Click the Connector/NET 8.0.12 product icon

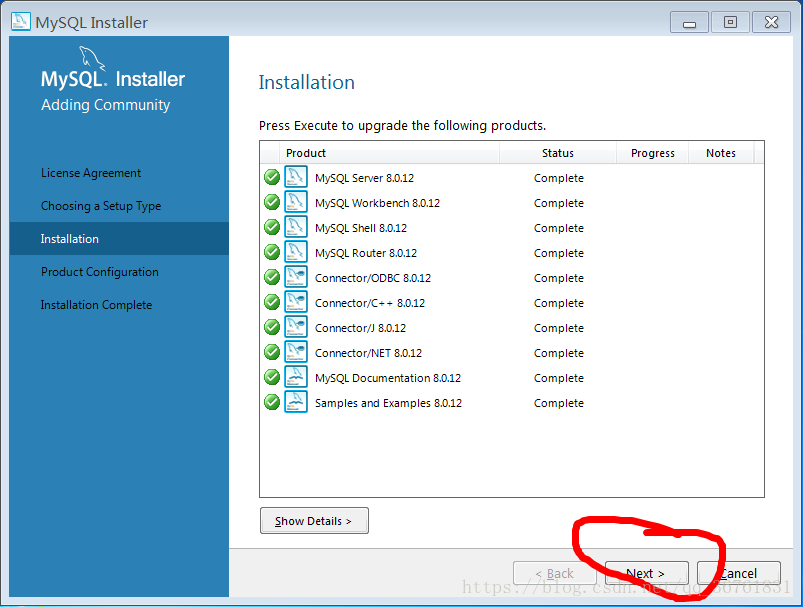point(296,352)
